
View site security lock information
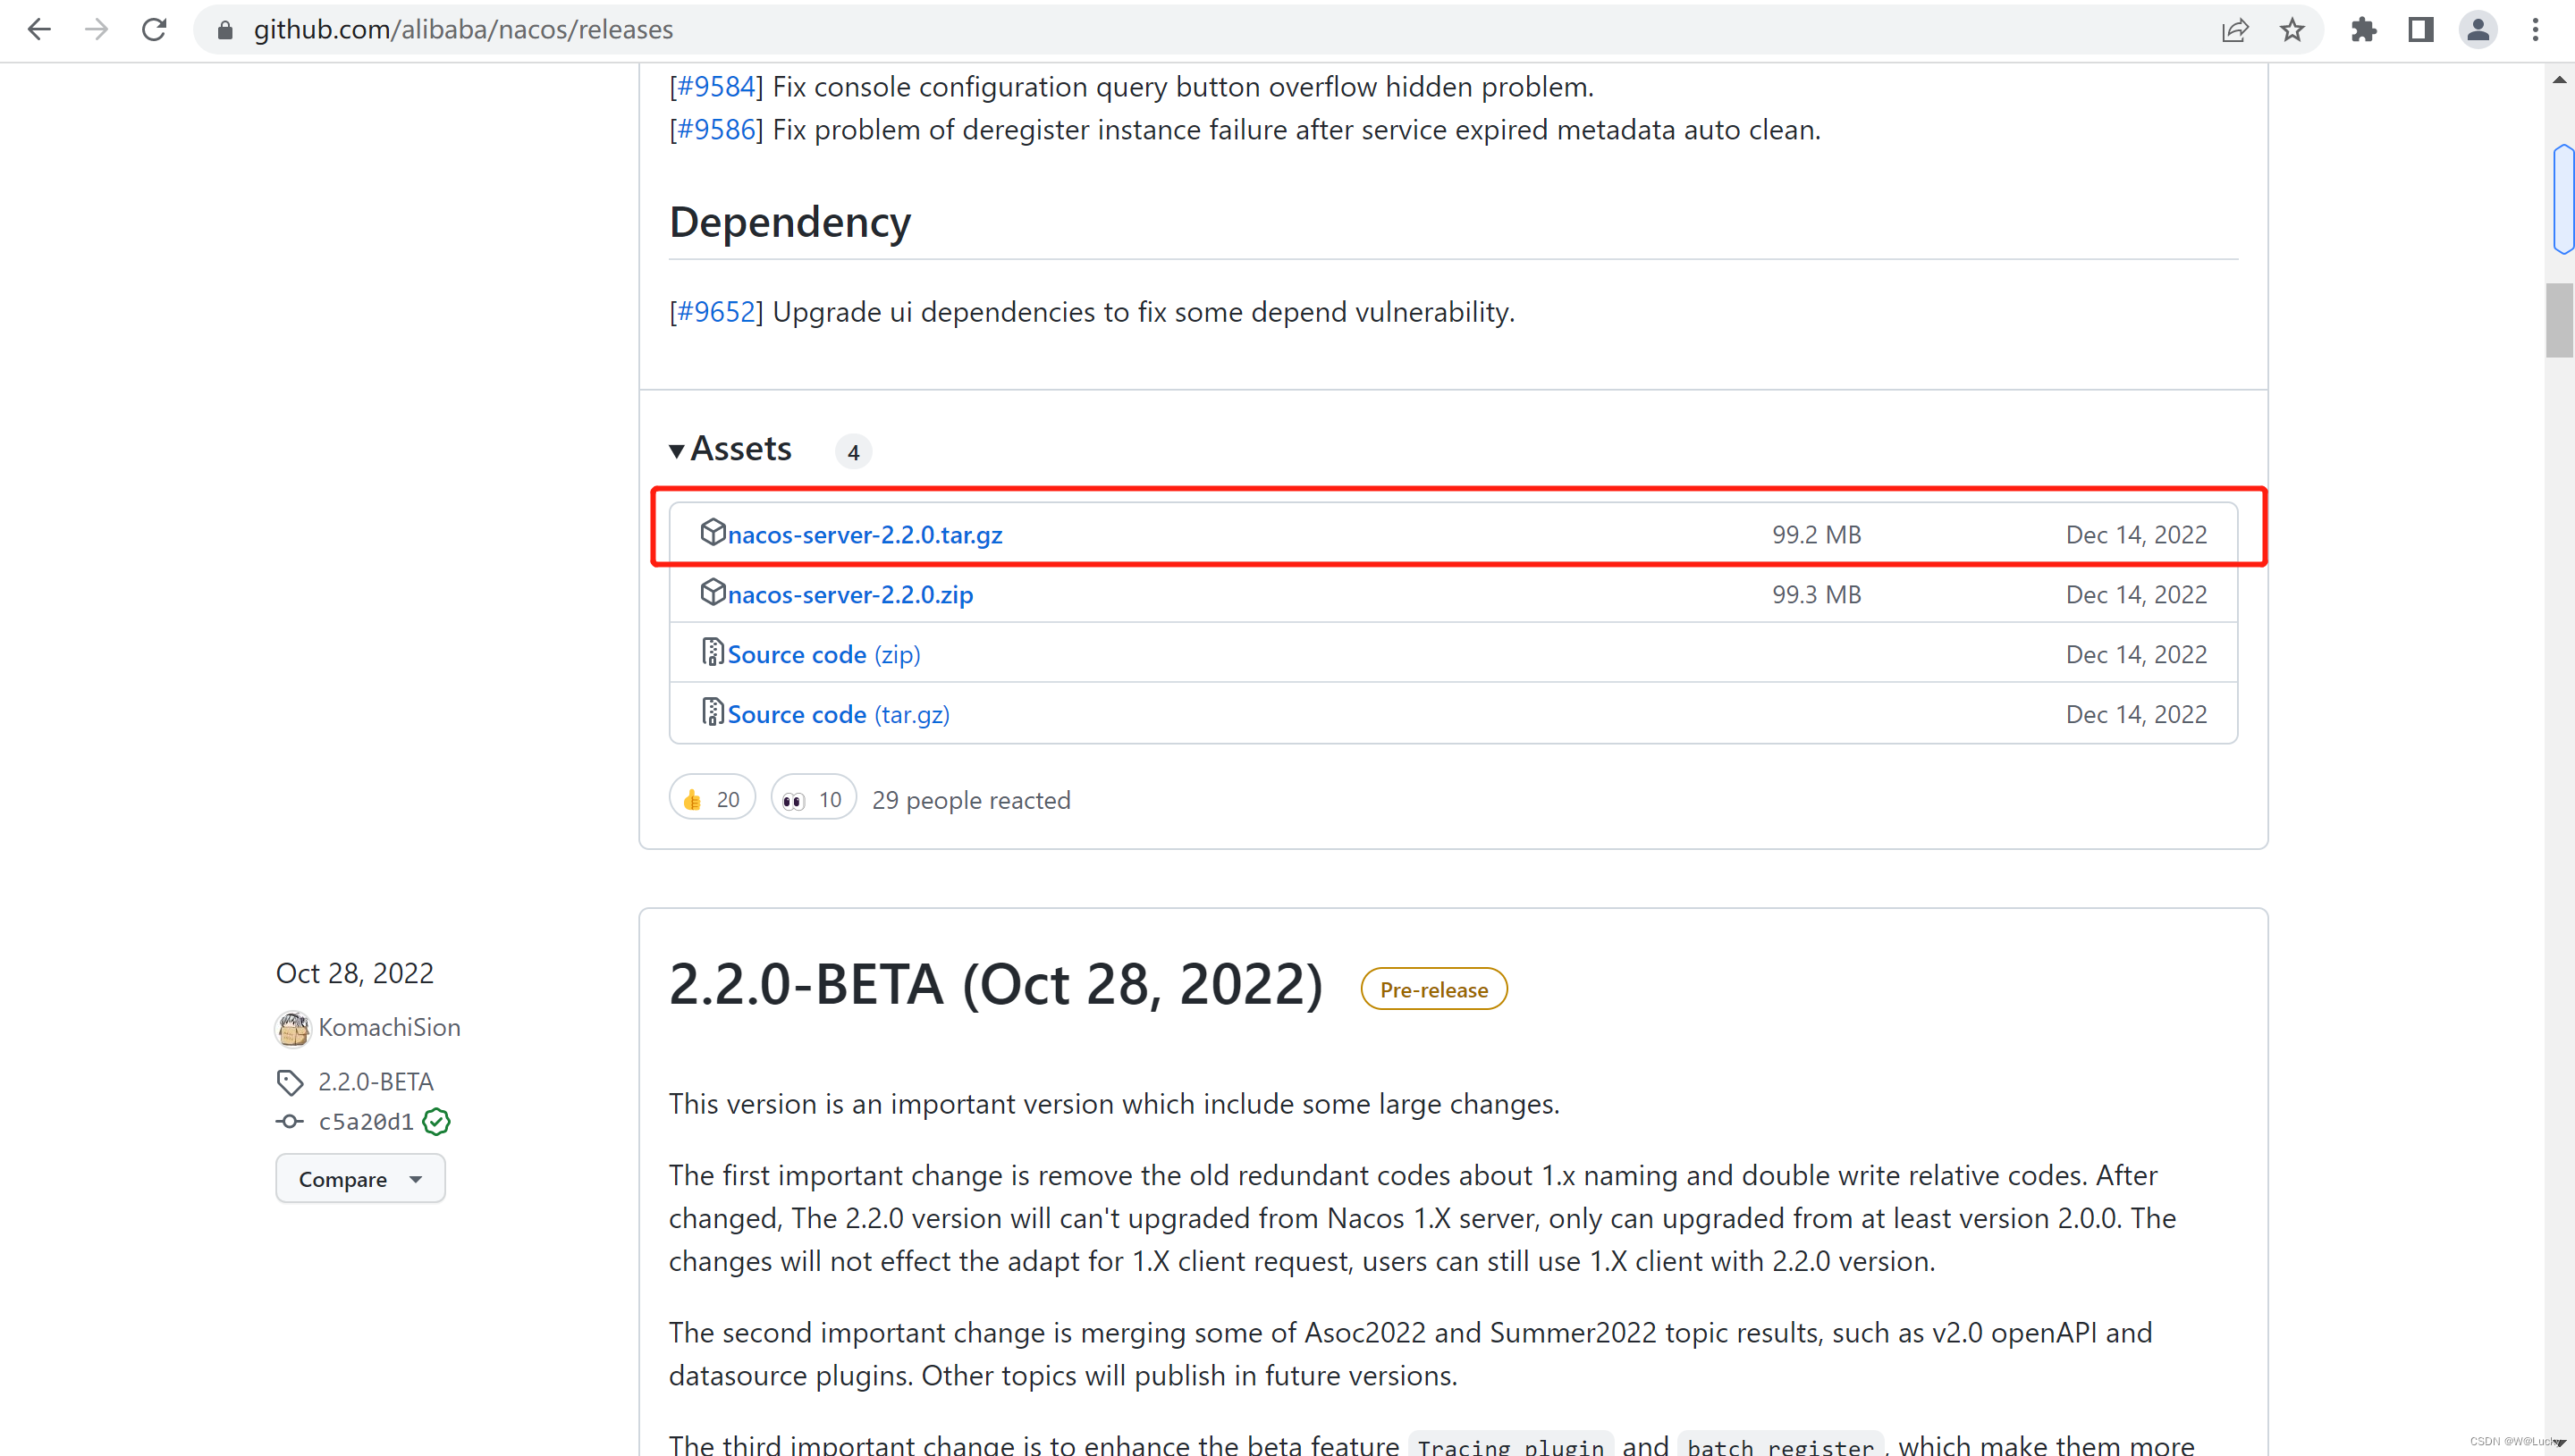tap(225, 31)
